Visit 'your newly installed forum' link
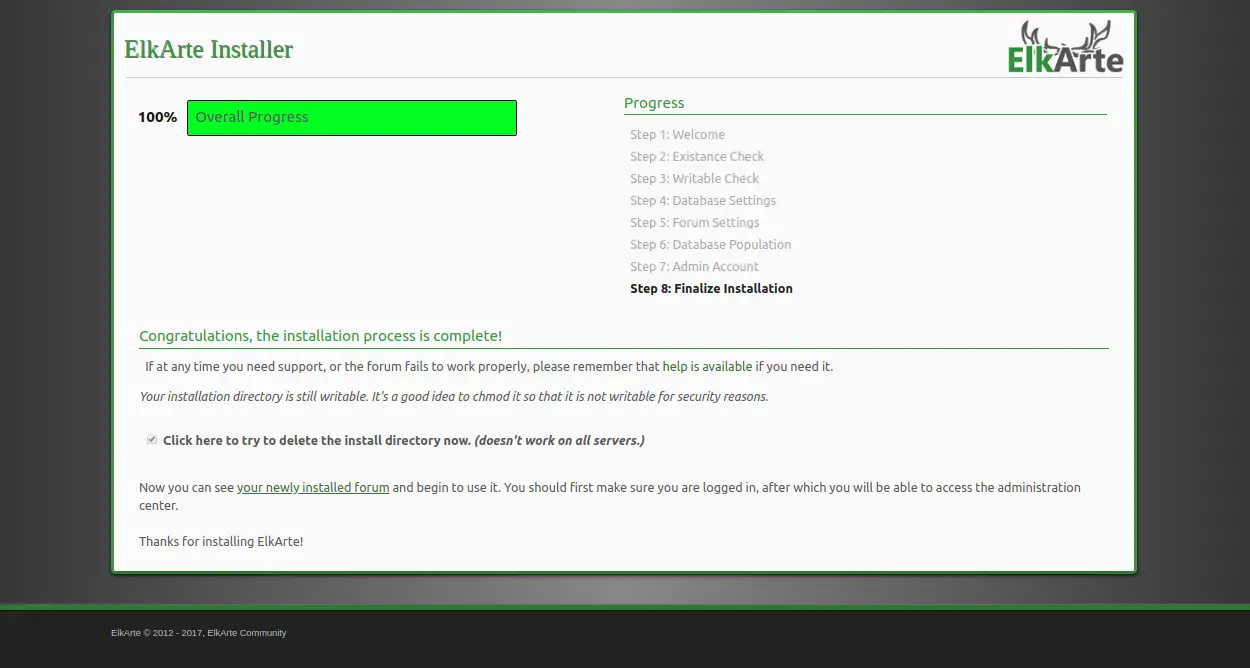Screen dimensions: 1250x668 point(313,488)
